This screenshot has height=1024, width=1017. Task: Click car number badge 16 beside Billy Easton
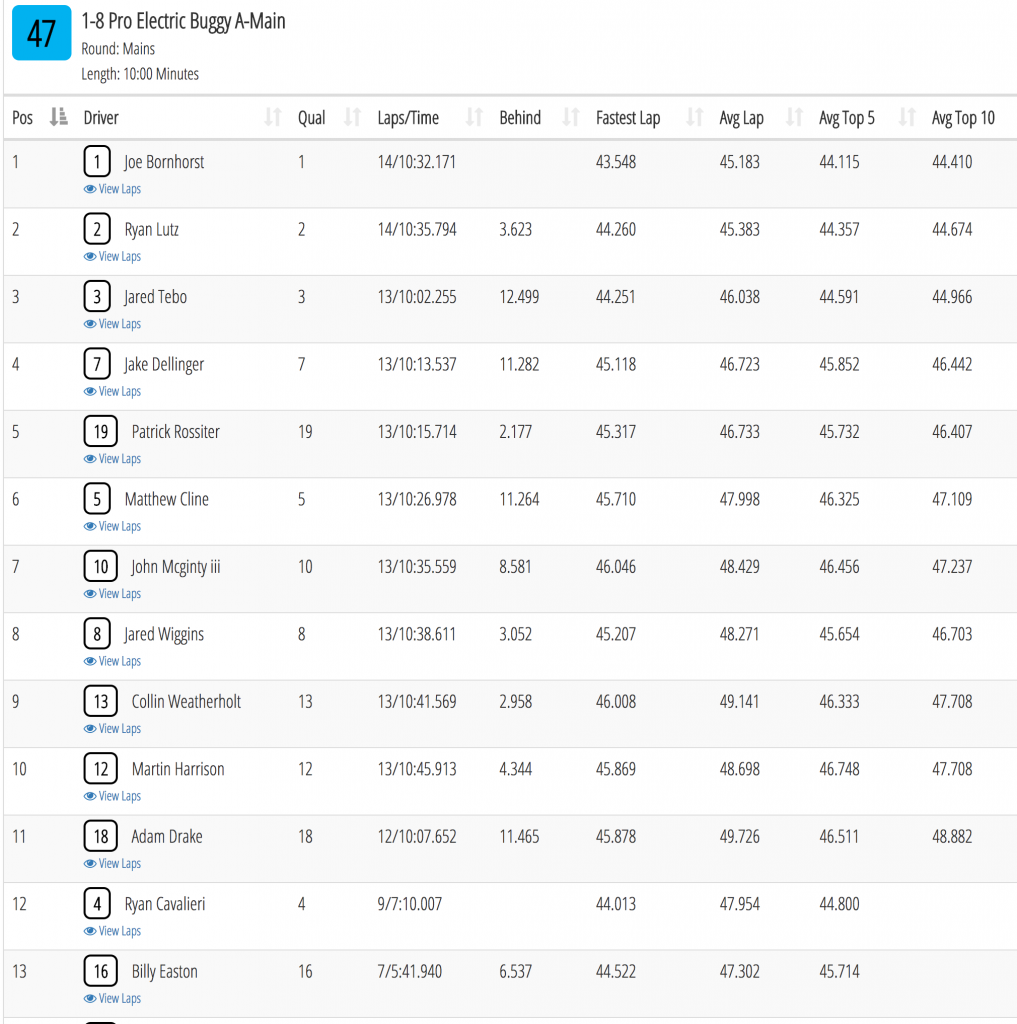101,971
